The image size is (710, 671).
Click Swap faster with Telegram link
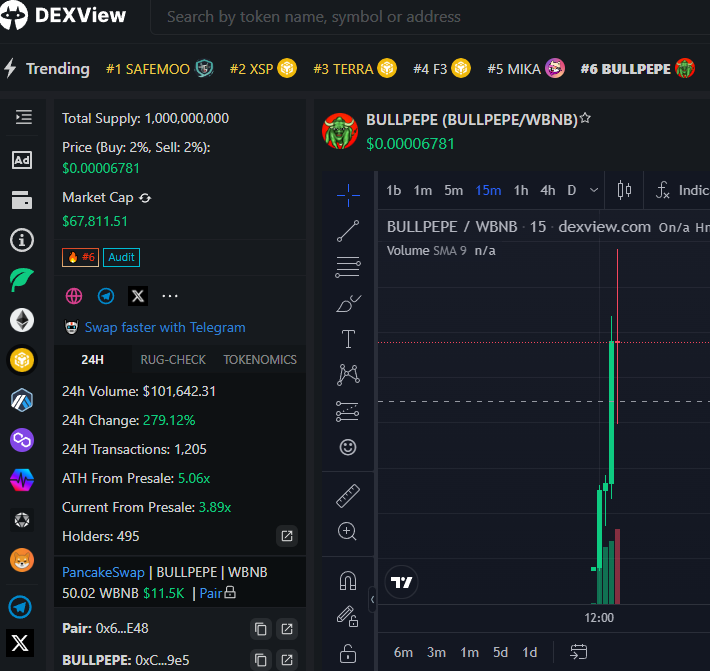pyautogui.click(x=165, y=327)
